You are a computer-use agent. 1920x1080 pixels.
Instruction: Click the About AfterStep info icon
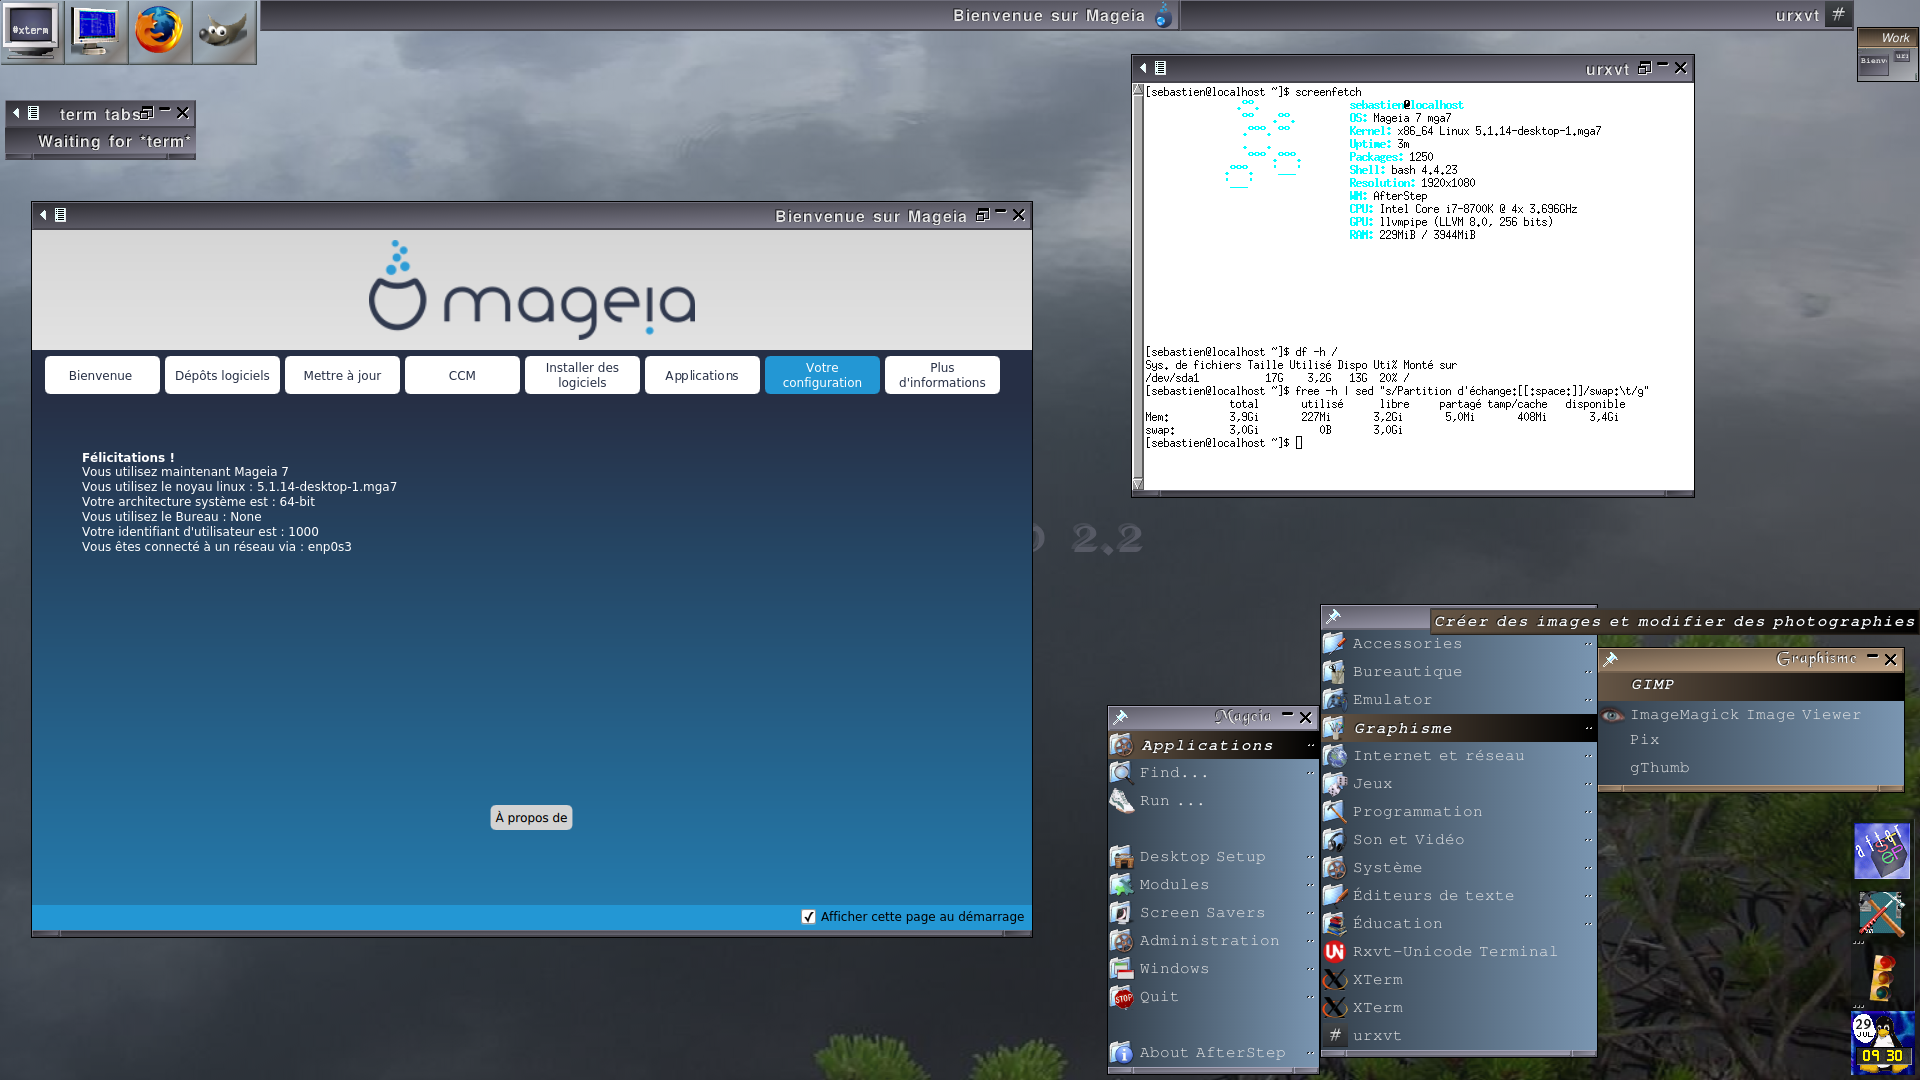[1122, 1053]
